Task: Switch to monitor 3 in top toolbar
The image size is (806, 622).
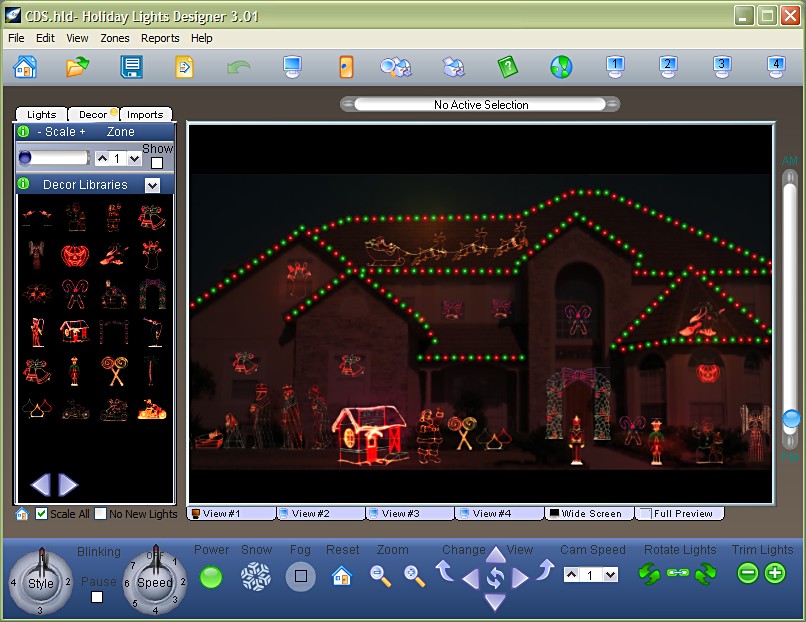Action: coord(722,67)
